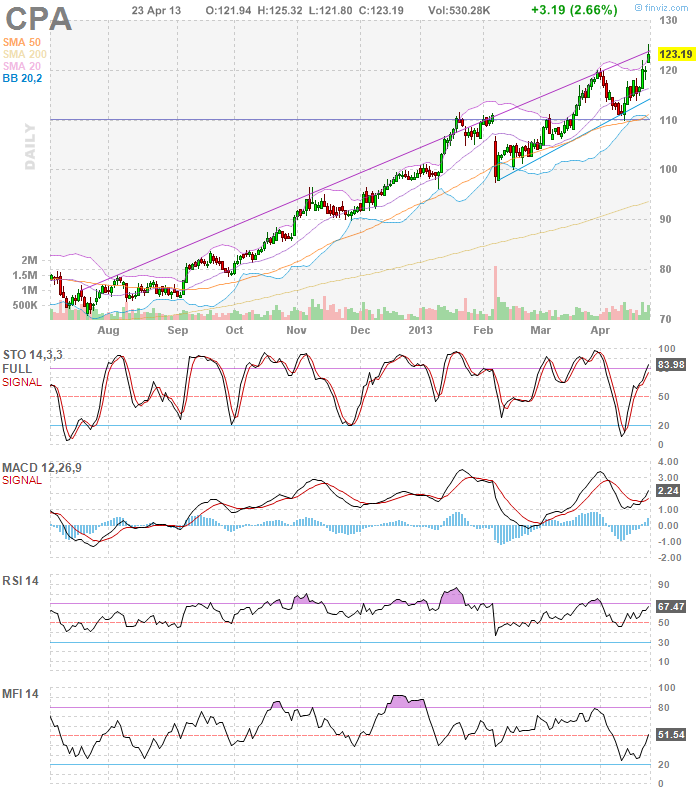This screenshot has height=792, width=700.
Task: Click the MACD 12,26,9 indicator label
Action: tap(37, 467)
